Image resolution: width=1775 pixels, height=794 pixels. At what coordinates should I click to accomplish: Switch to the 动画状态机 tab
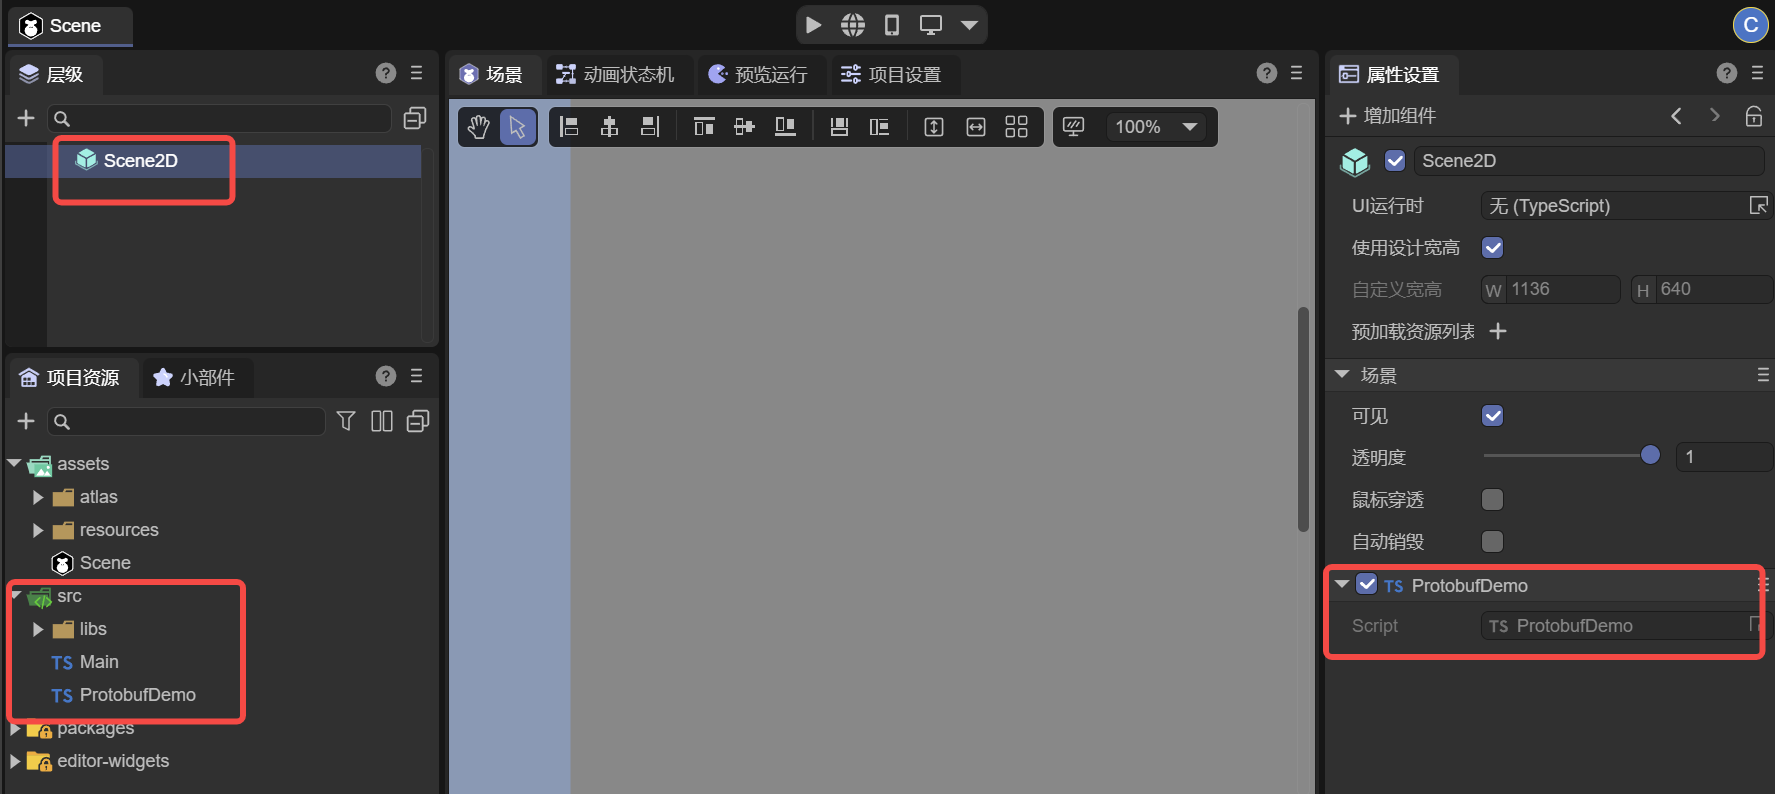(x=616, y=75)
